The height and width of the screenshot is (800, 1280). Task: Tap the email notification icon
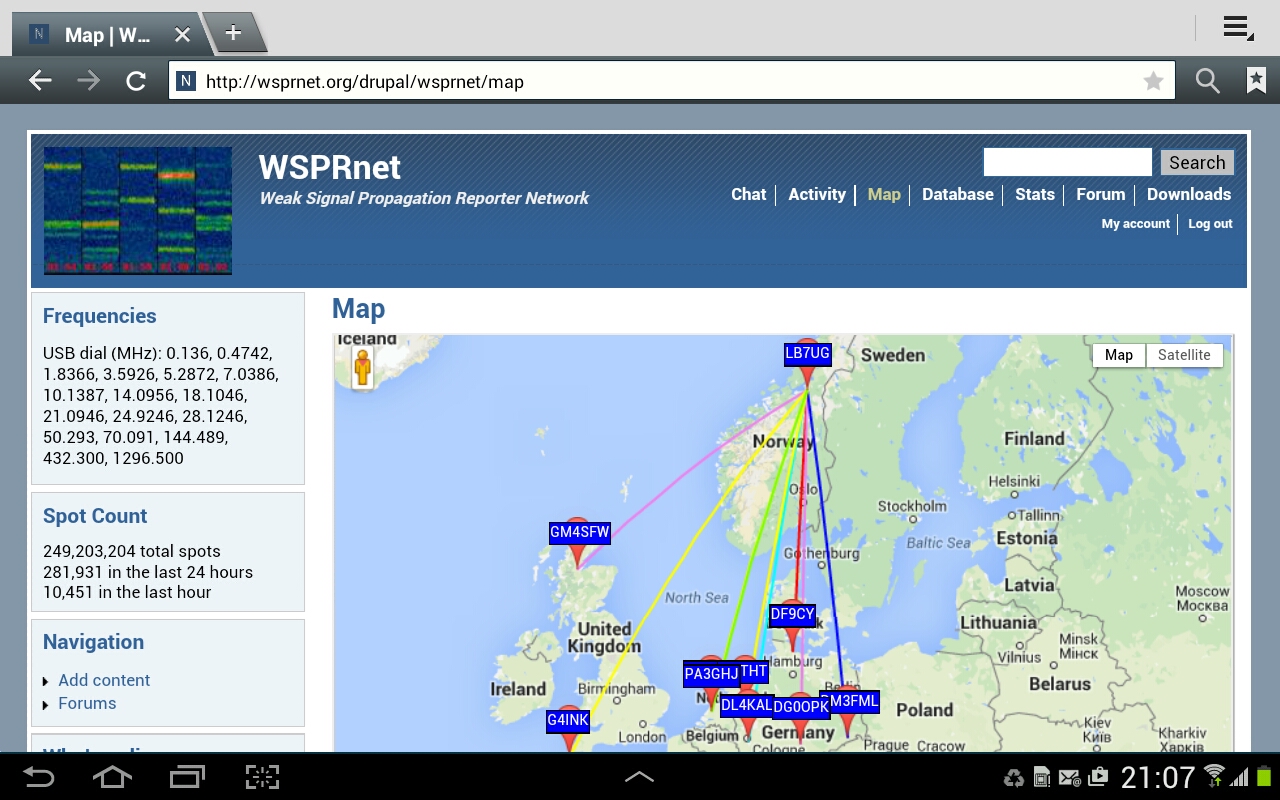coord(1069,778)
